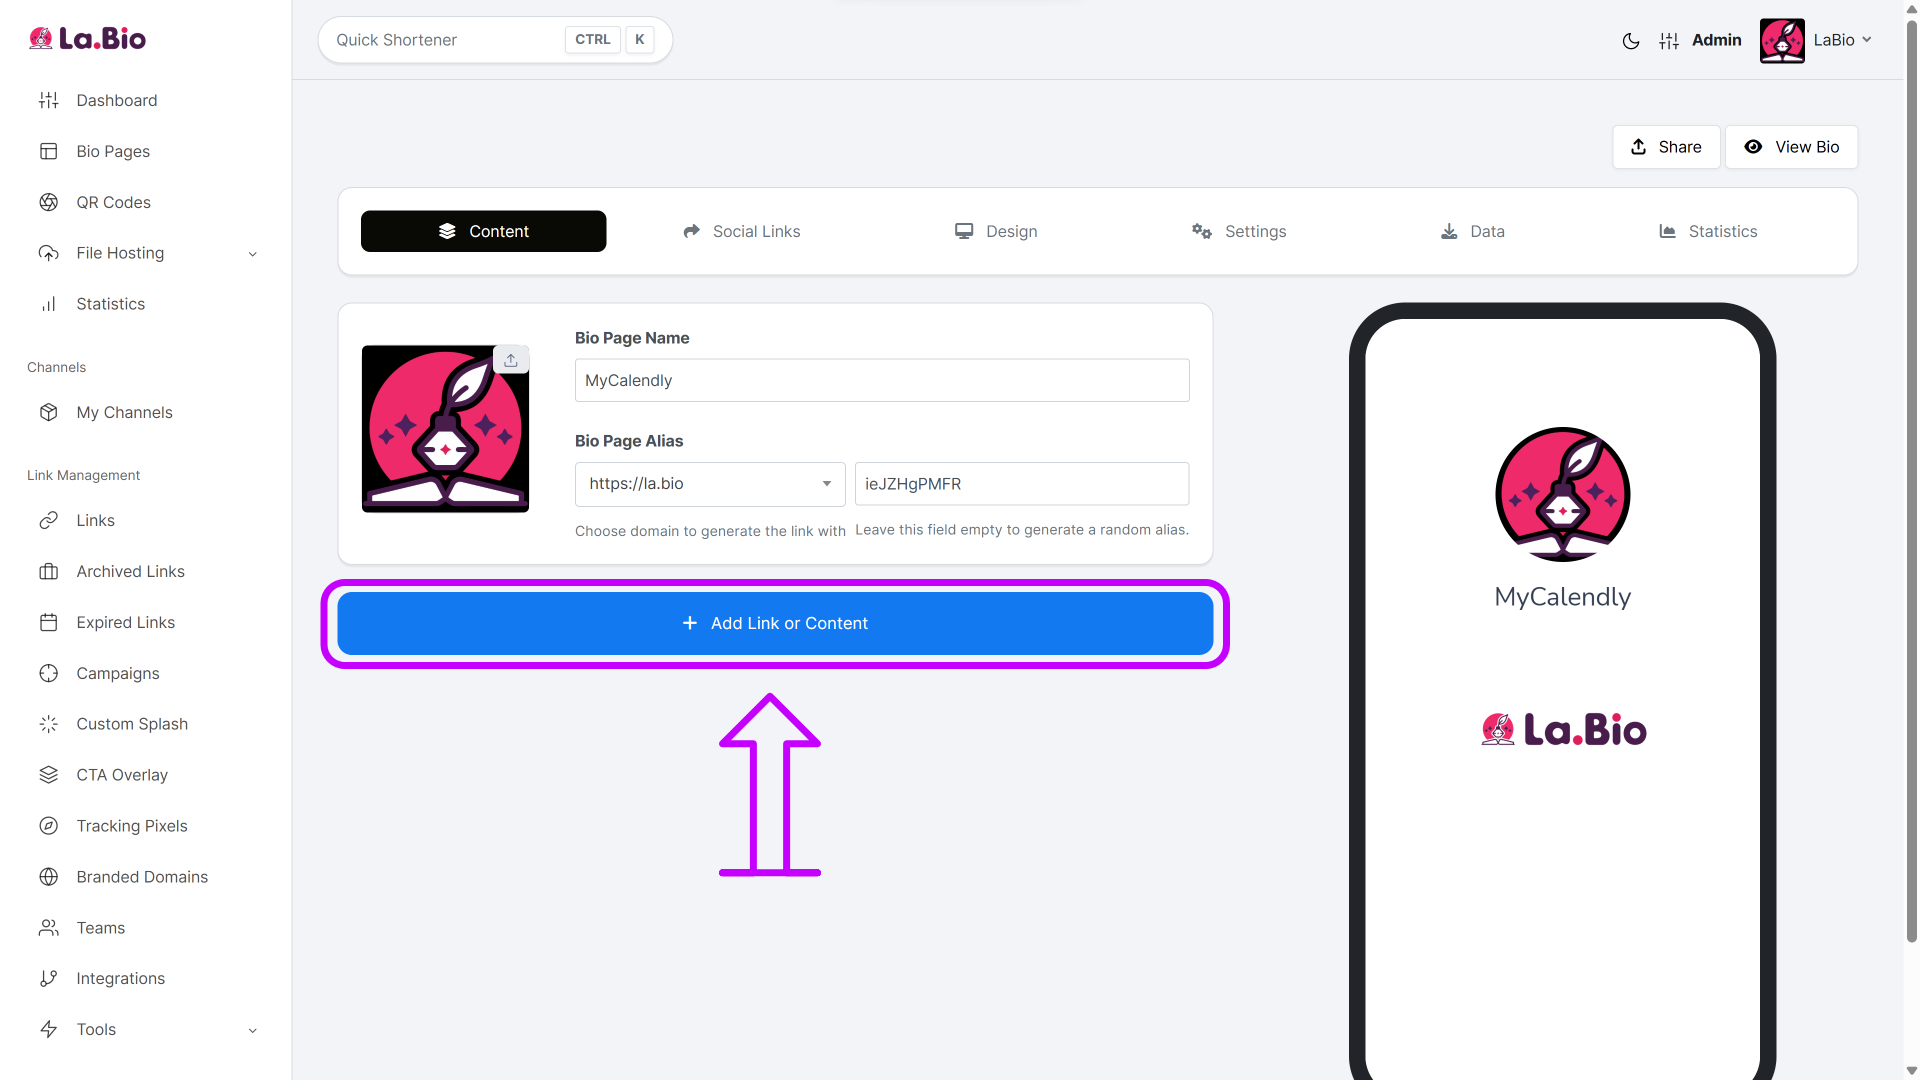Switch to the Social Links tab
This screenshot has width=1920, height=1080.
[x=741, y=231]
